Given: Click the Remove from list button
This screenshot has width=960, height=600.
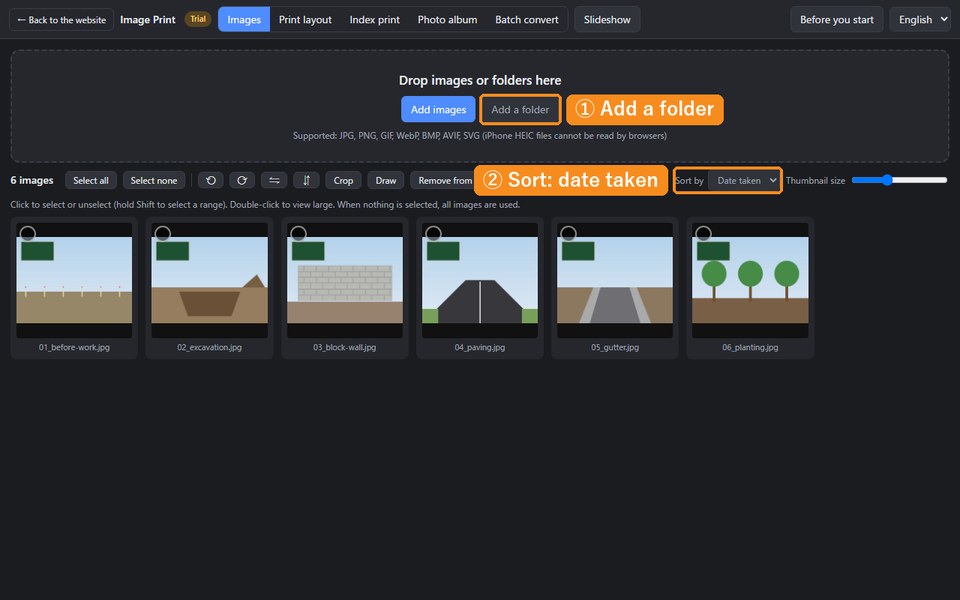Looking at the screenshot, I should click(444, 180).
